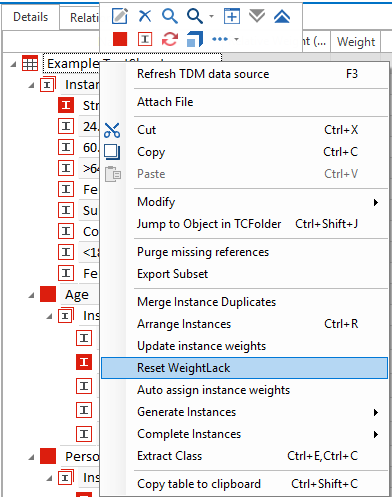Click the solid red square attribute icon
The height and width of the screenshot is (497, 392).
(120, 39)
